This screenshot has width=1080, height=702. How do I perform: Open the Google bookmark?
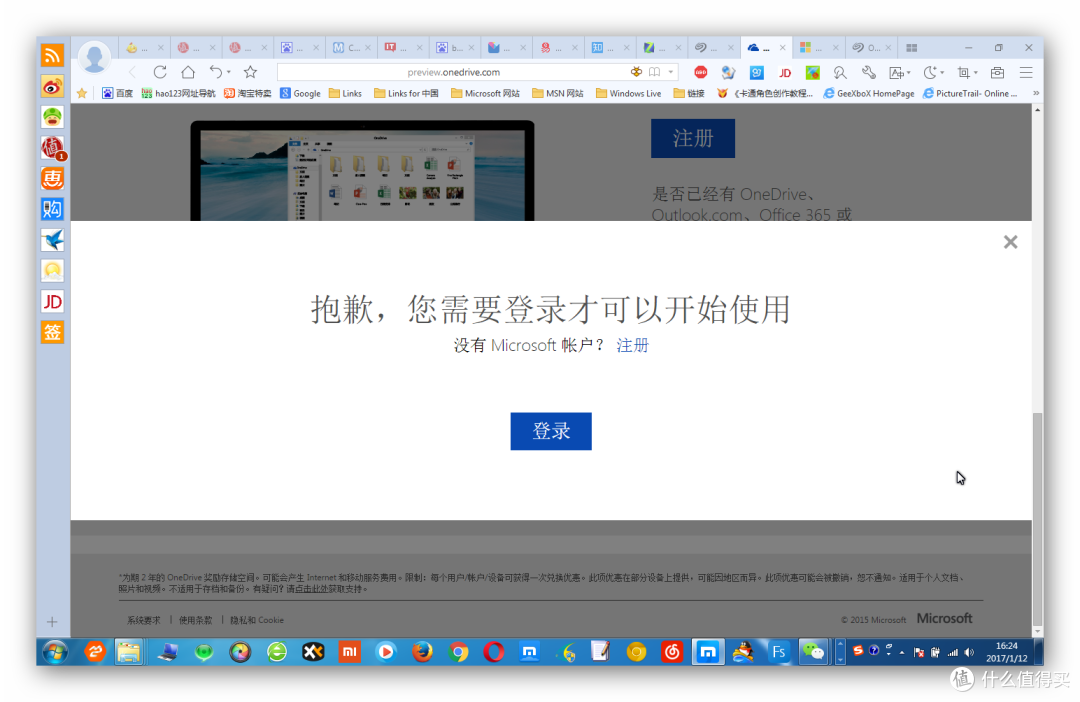click(300, 93)
